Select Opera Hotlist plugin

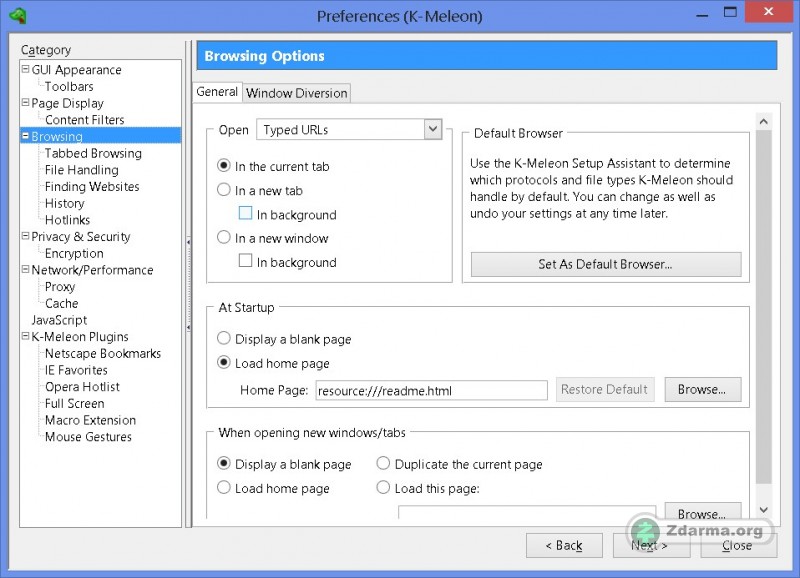click(82, 387)
